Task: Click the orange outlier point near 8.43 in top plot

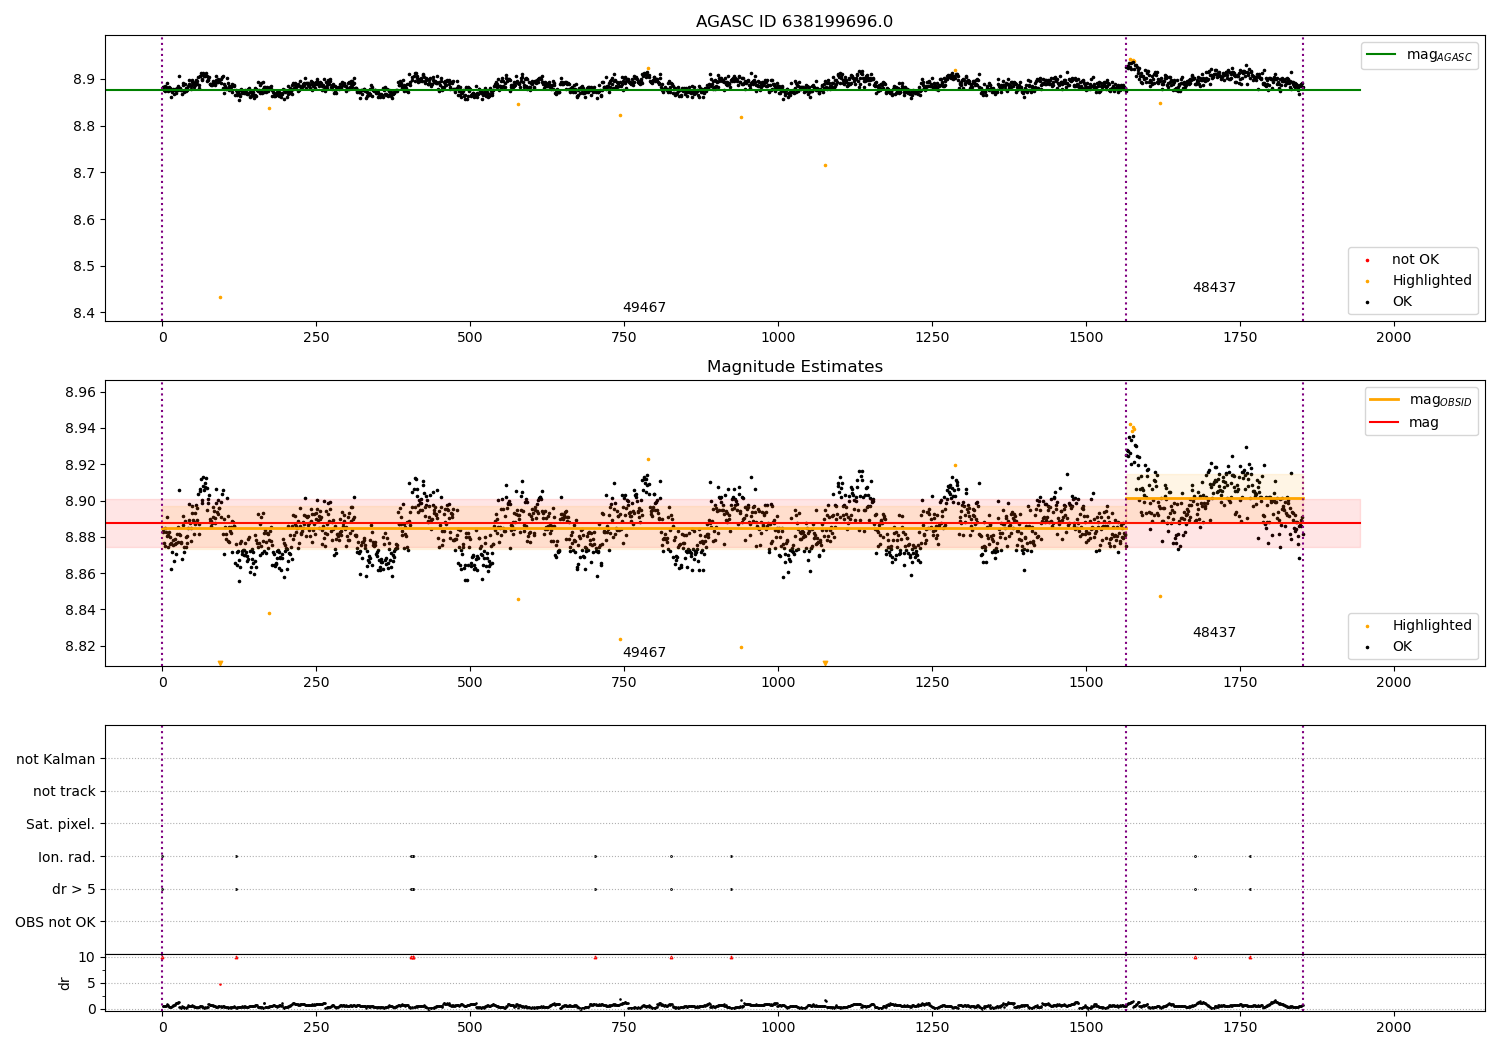Action: [x=220, y=297]
